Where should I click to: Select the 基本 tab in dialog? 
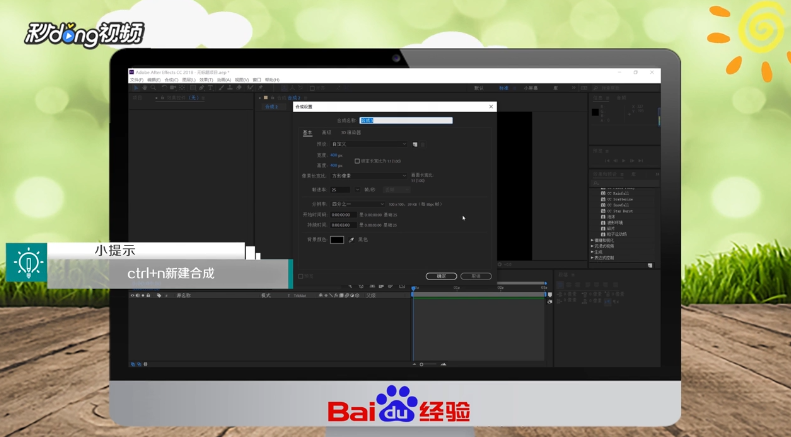tap(308, 132)
